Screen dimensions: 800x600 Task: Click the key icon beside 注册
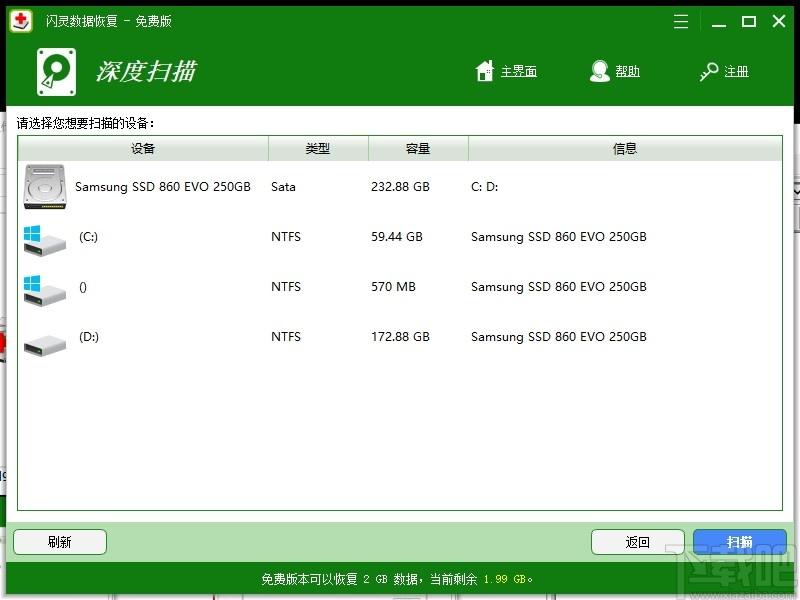pos(709,71)
